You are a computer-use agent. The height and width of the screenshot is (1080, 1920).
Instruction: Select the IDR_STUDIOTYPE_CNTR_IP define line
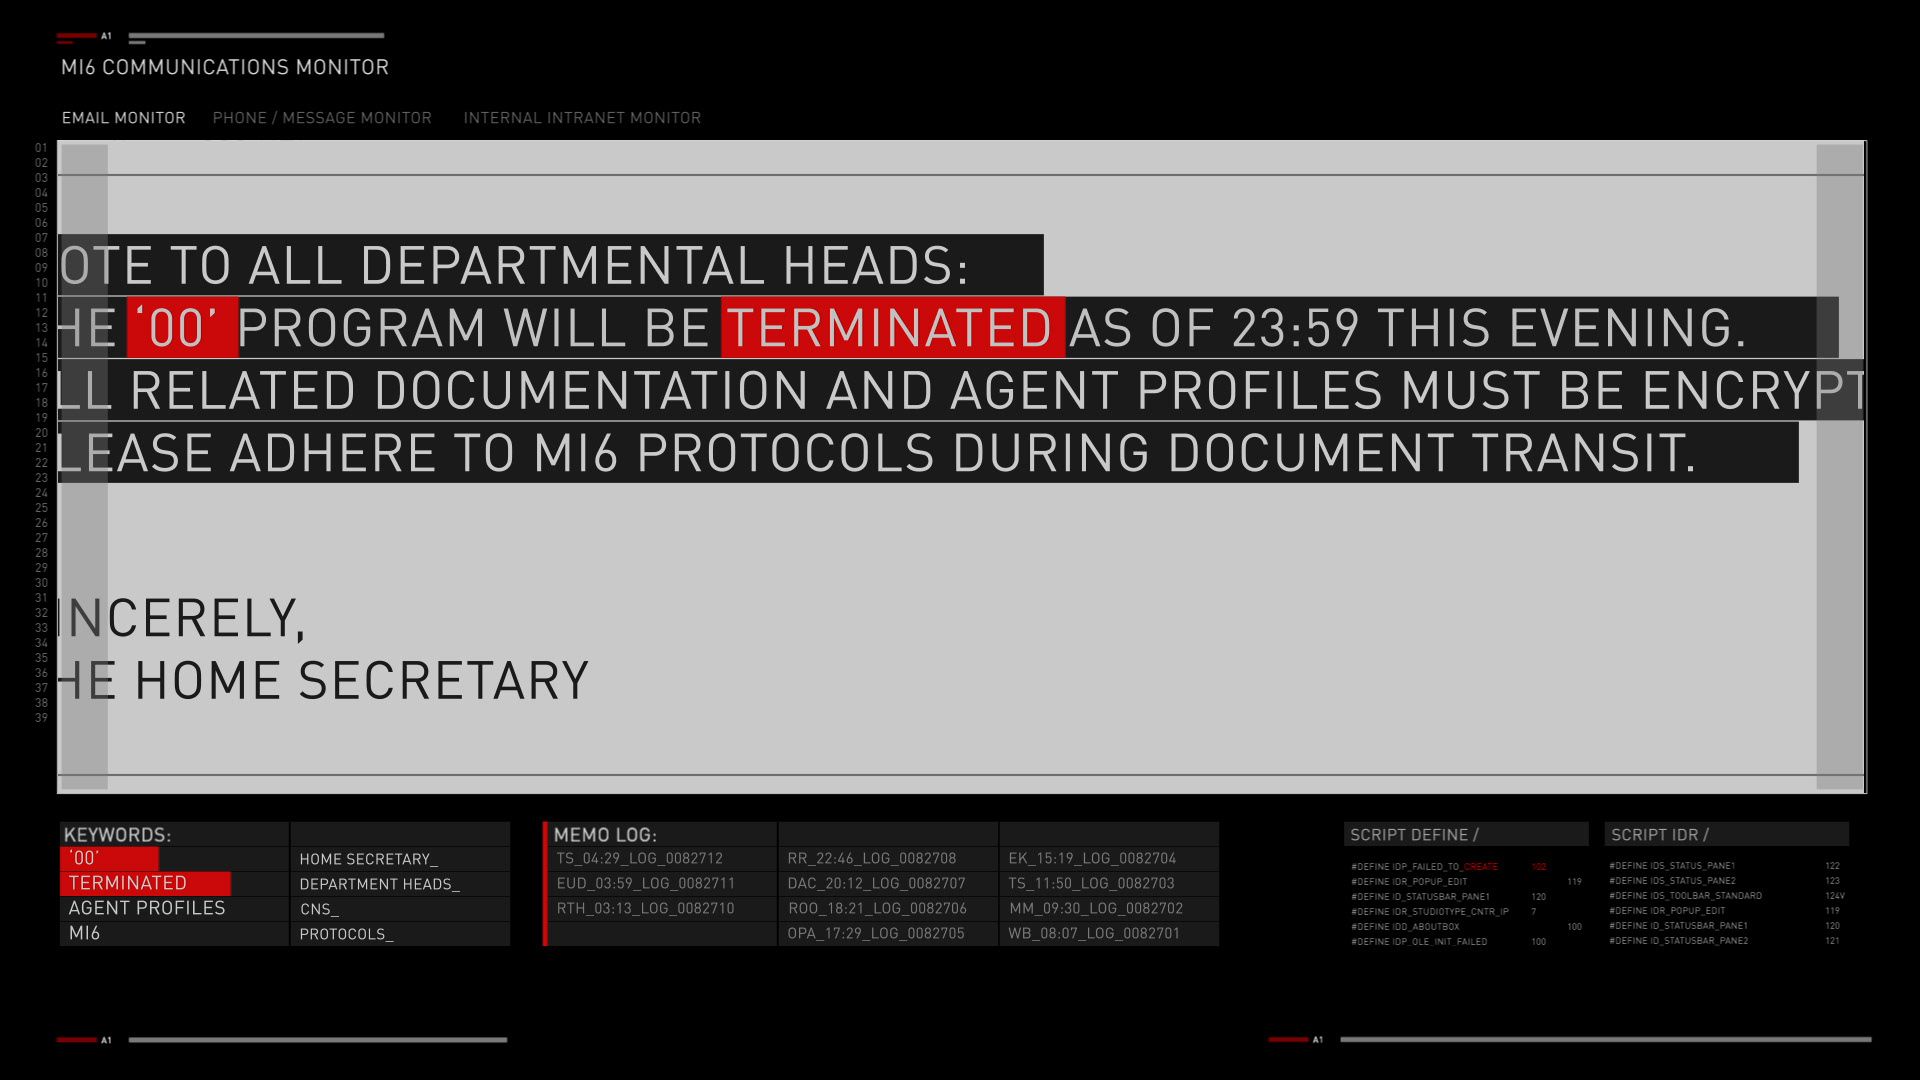pos(1444,912)
